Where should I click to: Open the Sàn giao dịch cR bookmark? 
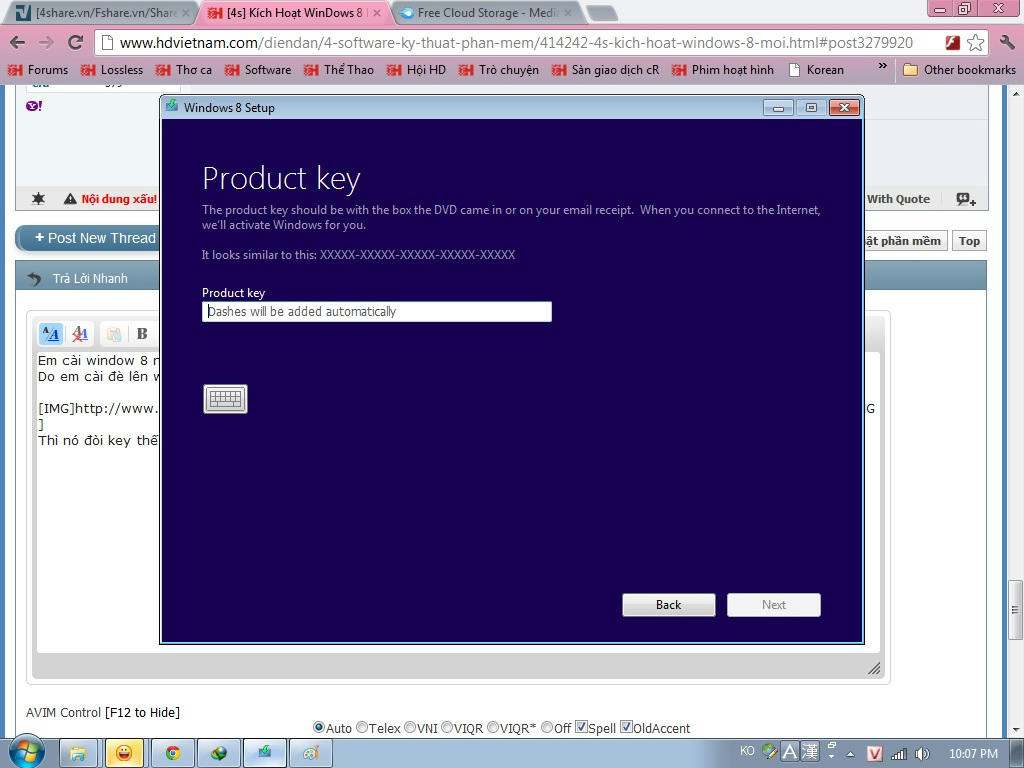[605, 70]
